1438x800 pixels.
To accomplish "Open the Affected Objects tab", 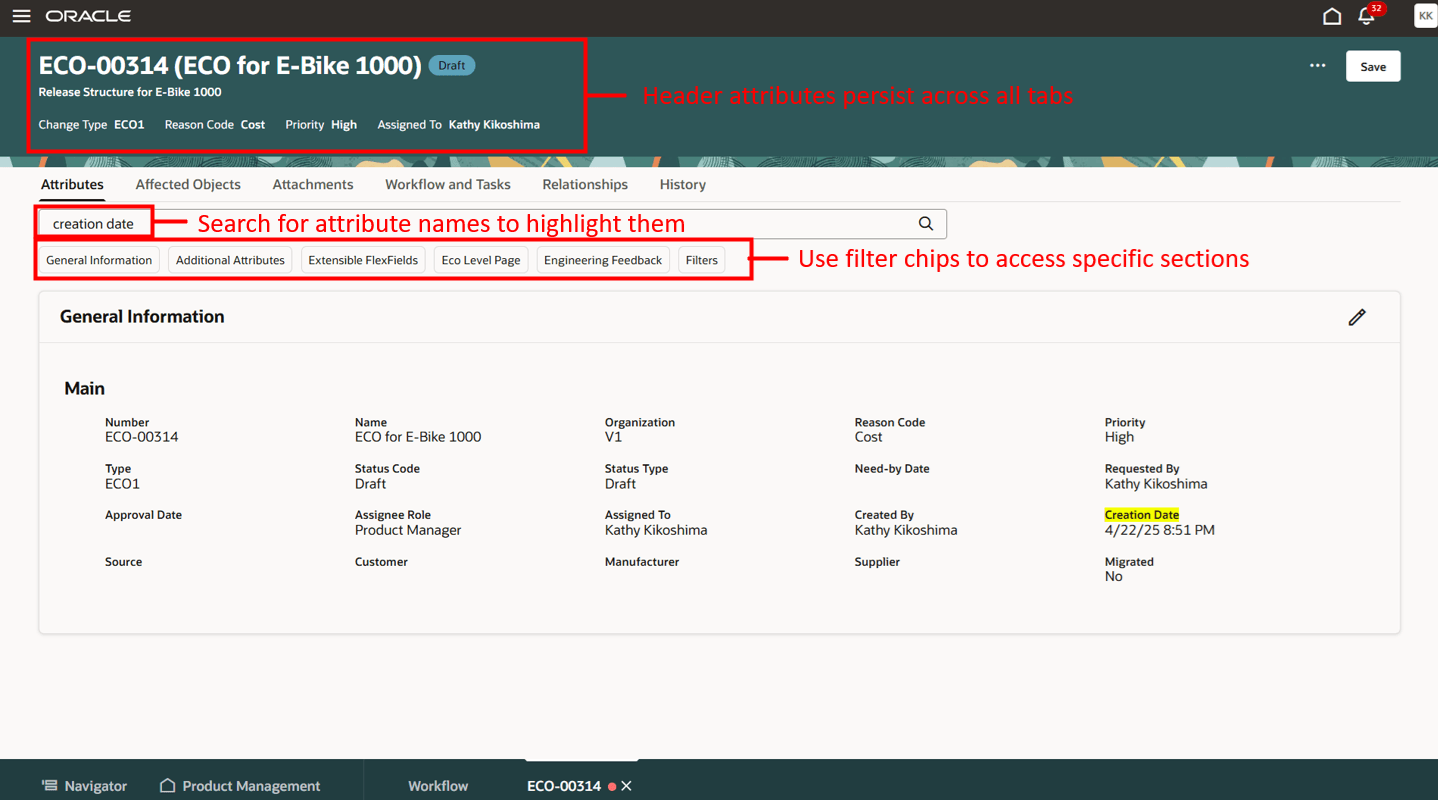I will click(188, 185).
